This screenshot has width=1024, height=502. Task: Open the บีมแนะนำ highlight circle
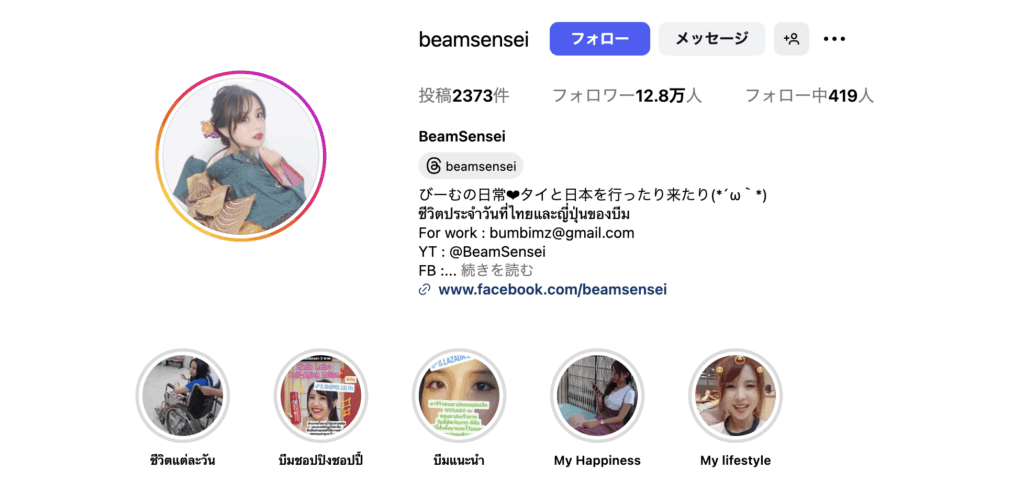coord(458,396)
